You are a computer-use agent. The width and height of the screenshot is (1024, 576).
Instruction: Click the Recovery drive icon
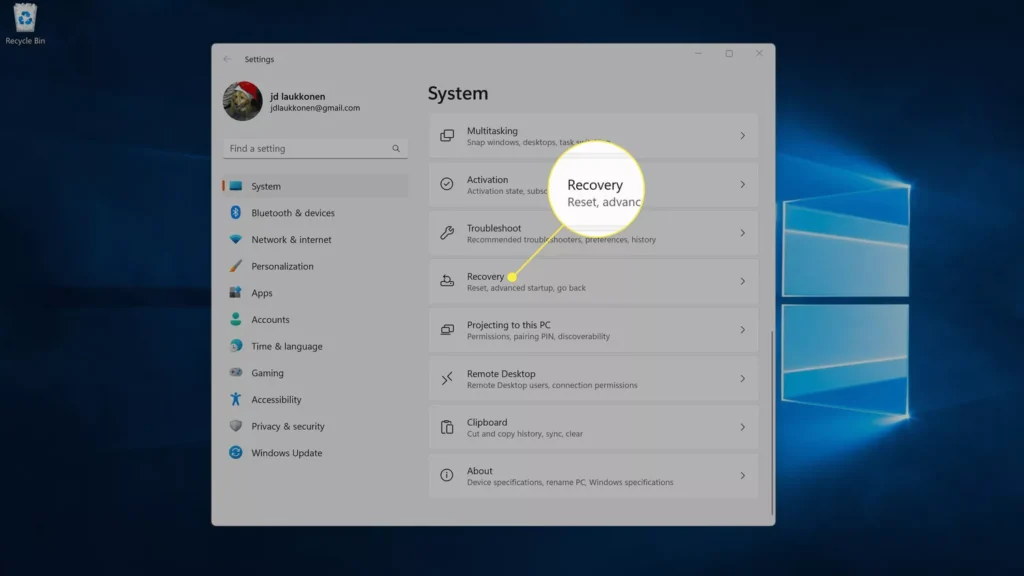point(447,281)
